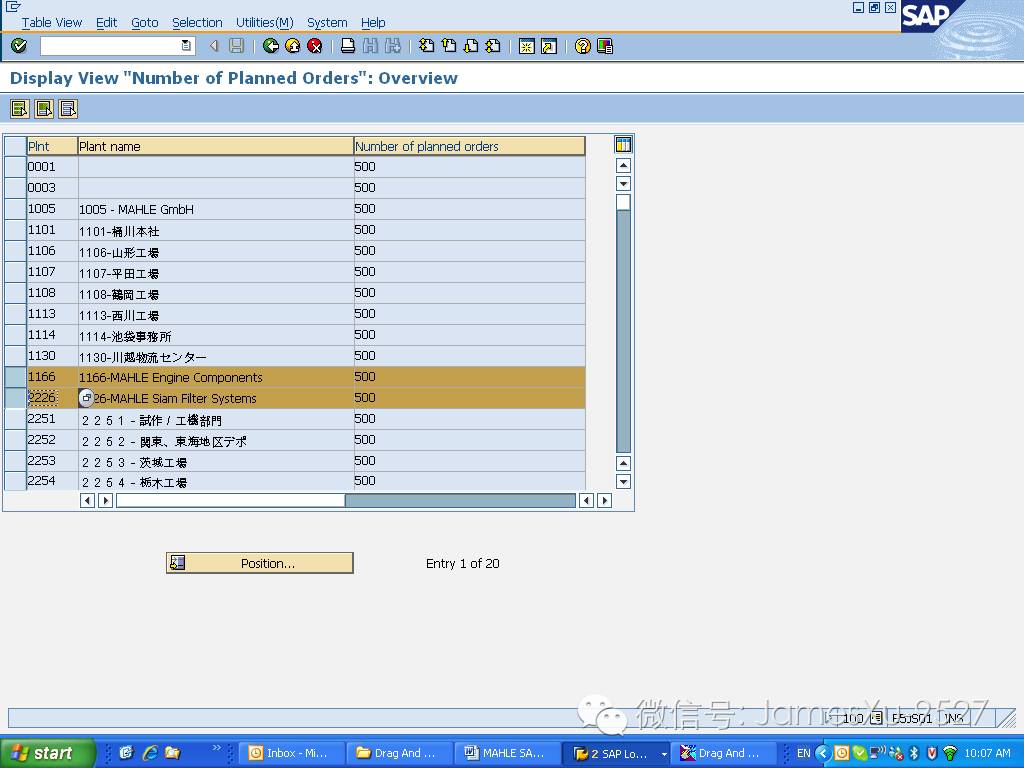Go back using the green Back arrow
1024x768 pixels.
[x=270, y=46]
